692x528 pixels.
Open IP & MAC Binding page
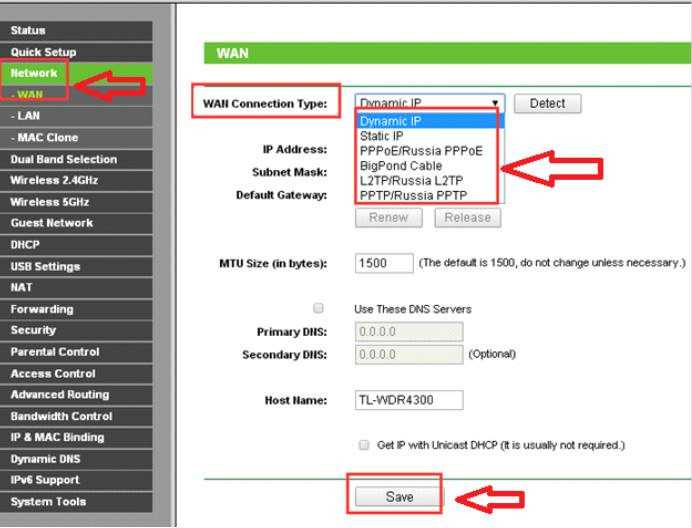click(76, 437)
